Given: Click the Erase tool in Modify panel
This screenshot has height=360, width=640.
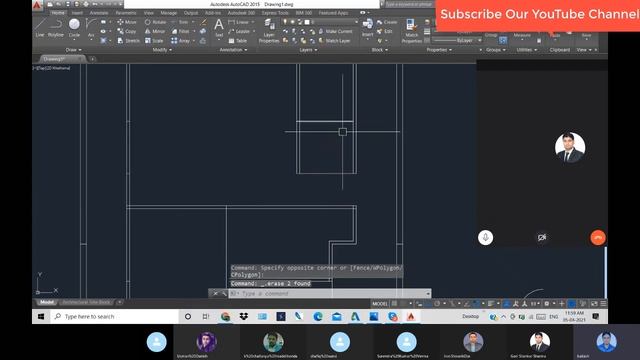Looking at the screenshot, I should point(203,22).
